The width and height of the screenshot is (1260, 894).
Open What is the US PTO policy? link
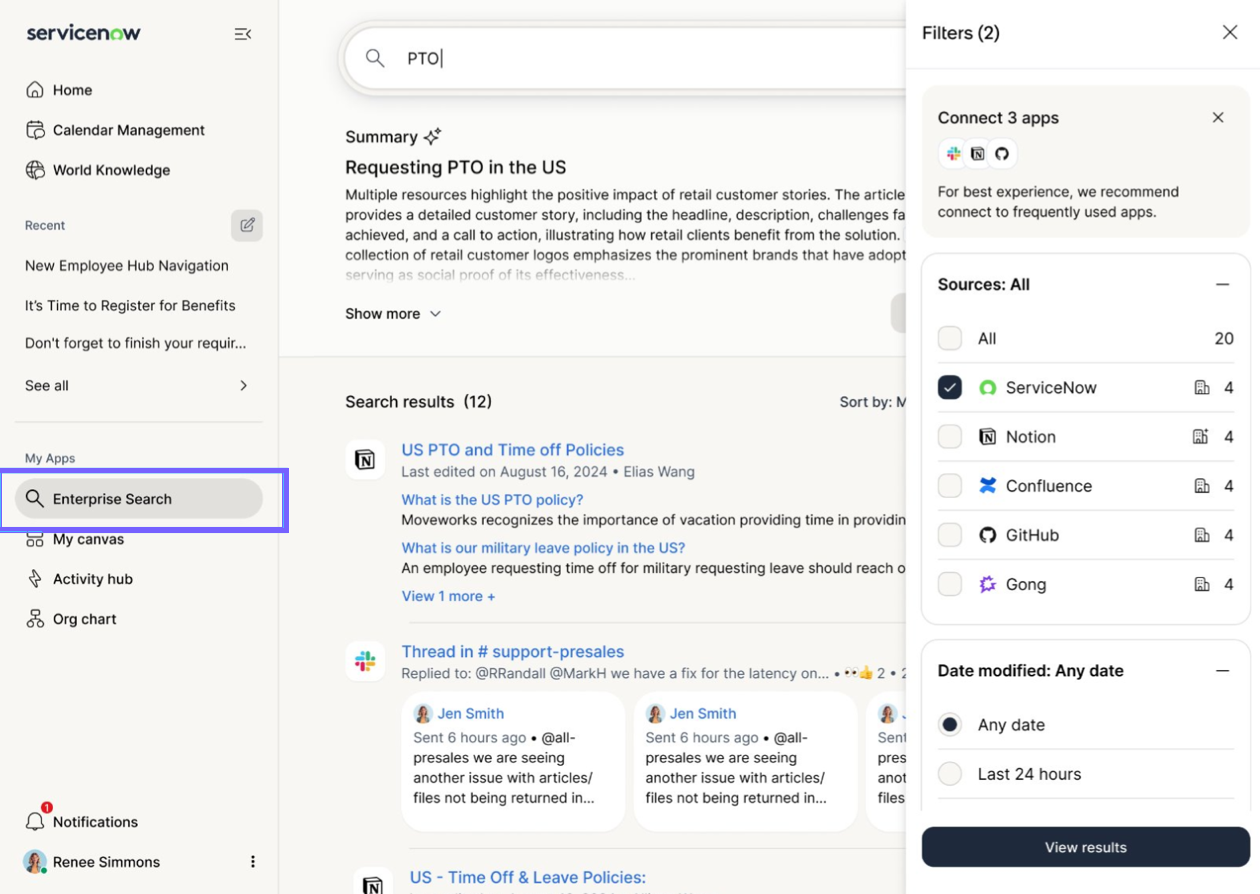pyautogui.click(x=492, y=500)
